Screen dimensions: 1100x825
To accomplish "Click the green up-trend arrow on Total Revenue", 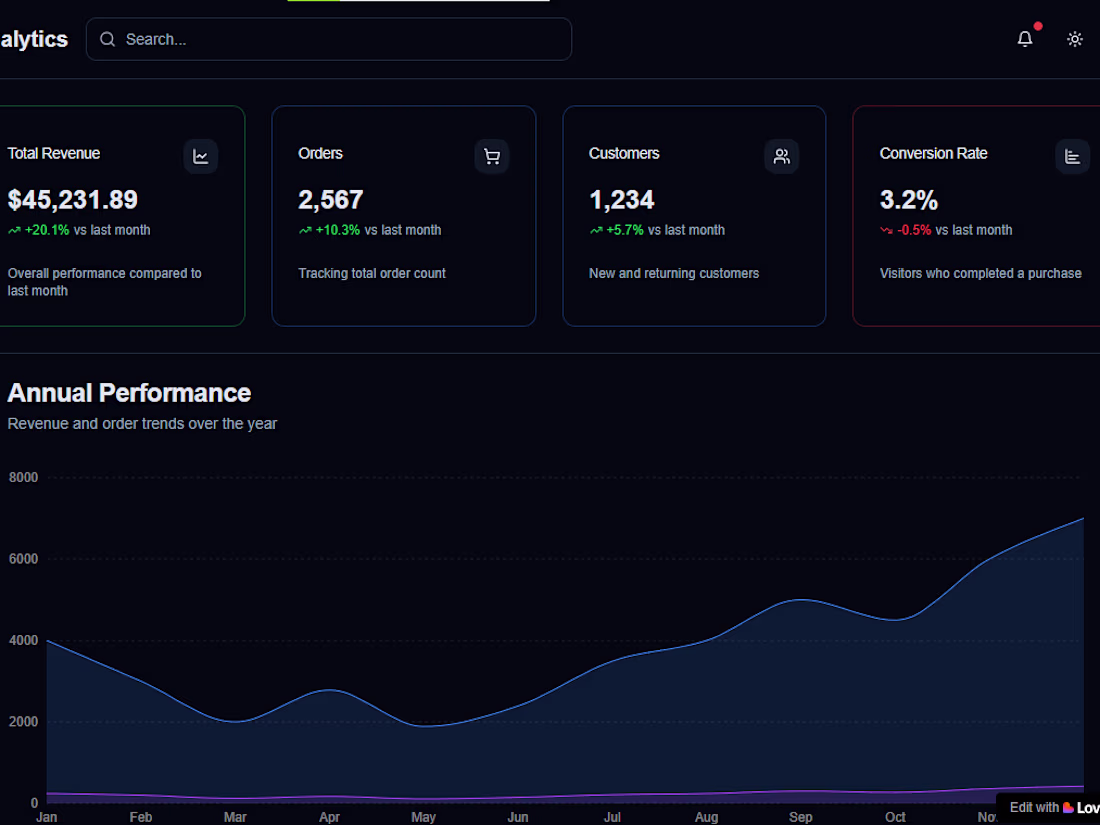I will 14,229.
